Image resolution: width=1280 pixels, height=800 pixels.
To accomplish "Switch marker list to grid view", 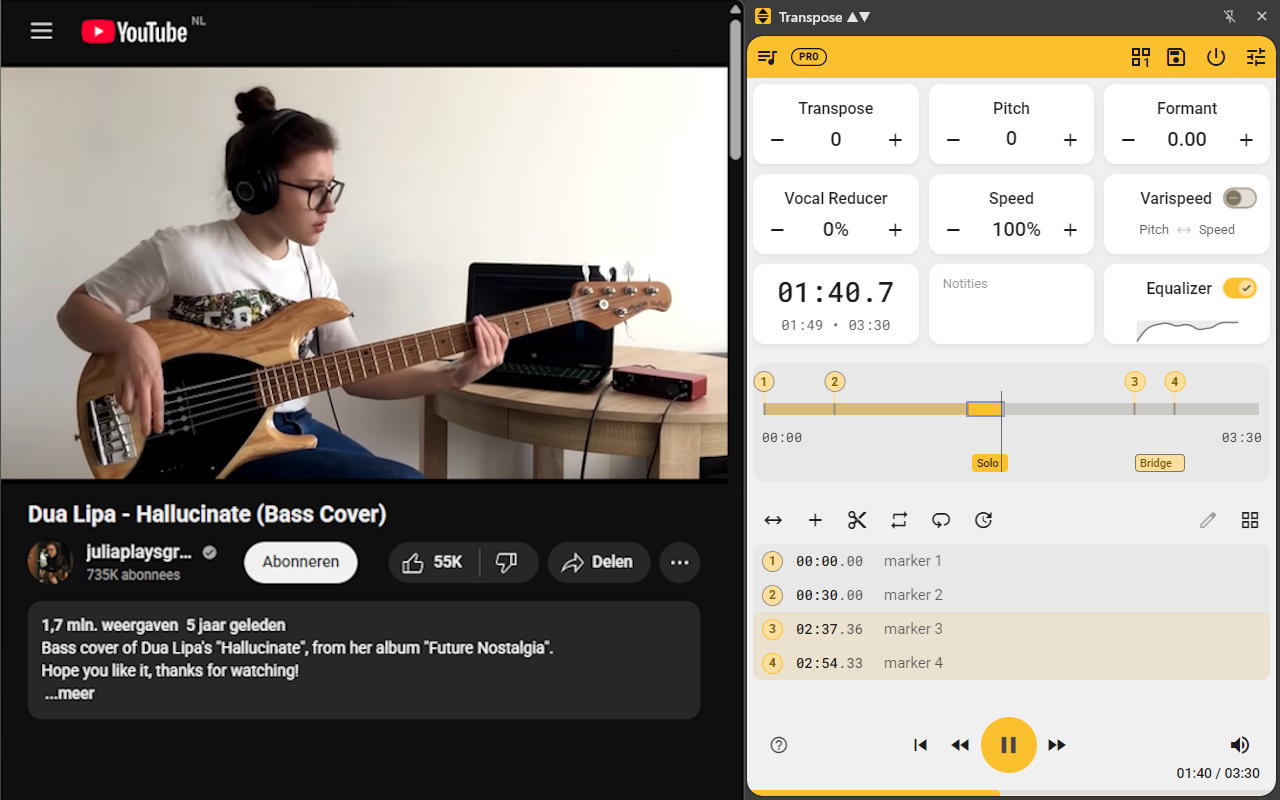I will coord(1250,520).
